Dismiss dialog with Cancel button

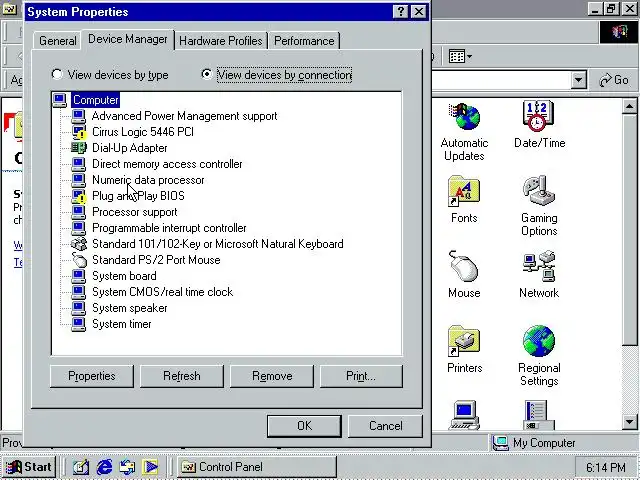(385, 426)
